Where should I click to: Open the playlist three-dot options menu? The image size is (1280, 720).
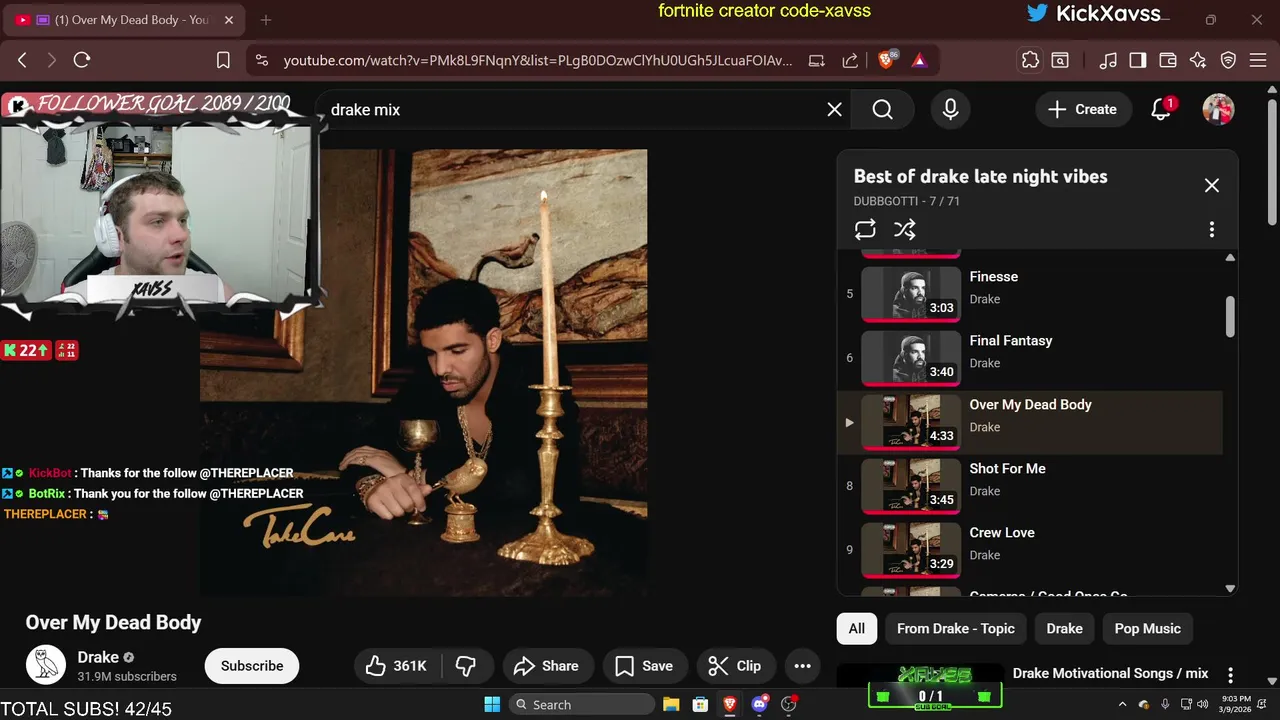click(x=1212, y=230)
